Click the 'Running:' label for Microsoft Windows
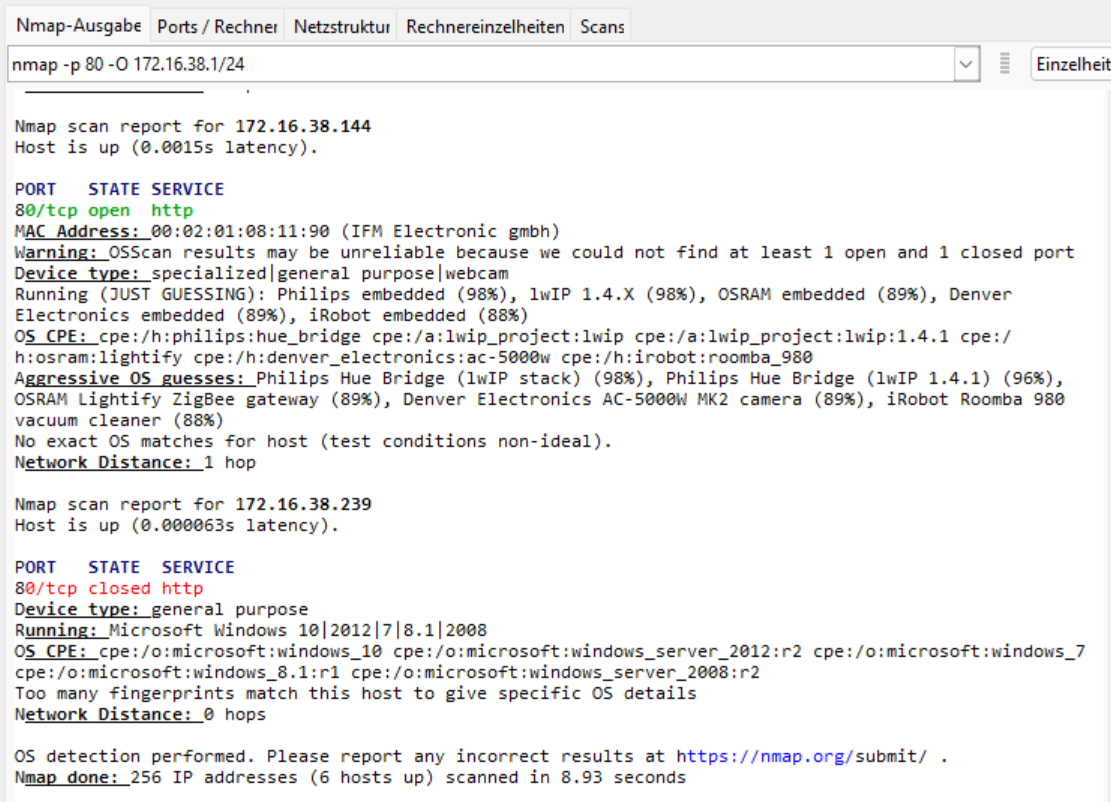This screenshot has height=802, width=1111. (60, 630)
